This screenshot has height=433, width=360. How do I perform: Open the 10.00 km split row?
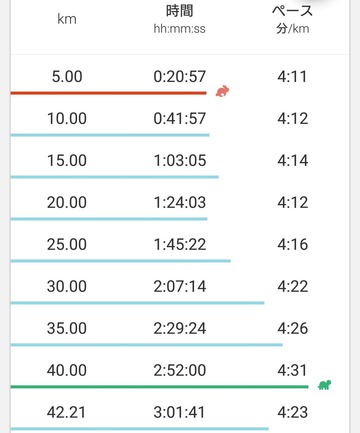pyautogui.click(x=180, y=118)
